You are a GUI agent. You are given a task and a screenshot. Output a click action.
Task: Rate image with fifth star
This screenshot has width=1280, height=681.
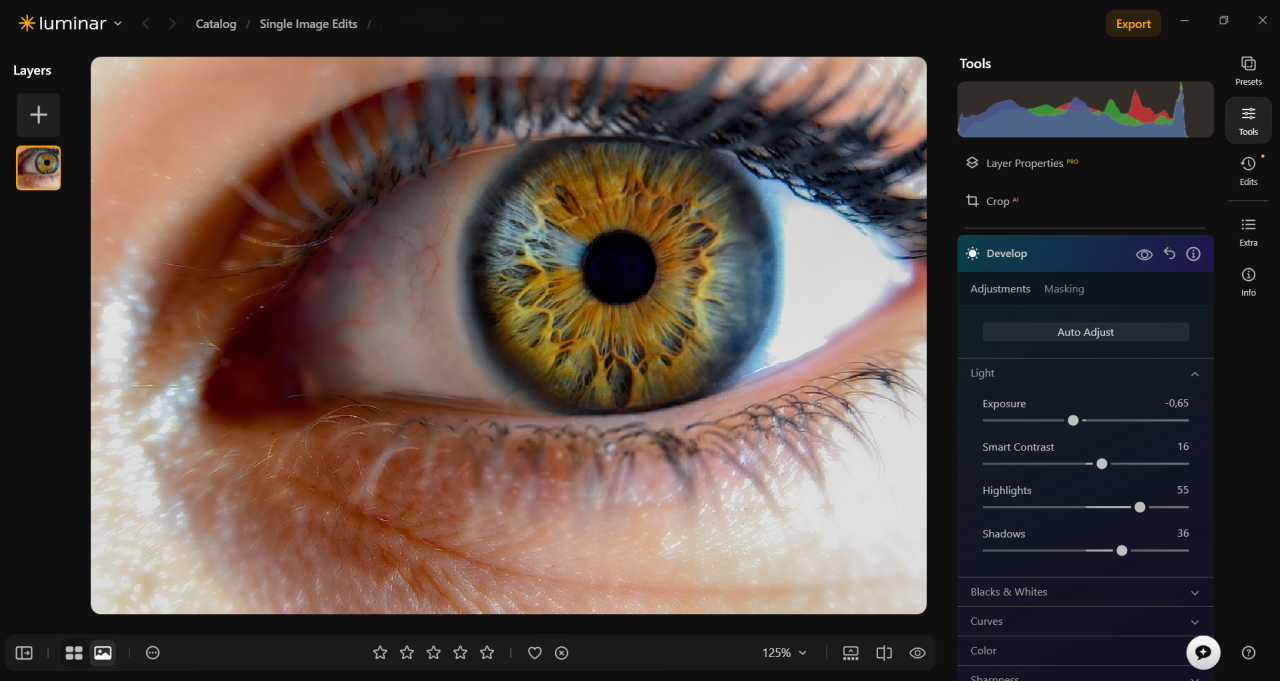[x=487, y=653]
